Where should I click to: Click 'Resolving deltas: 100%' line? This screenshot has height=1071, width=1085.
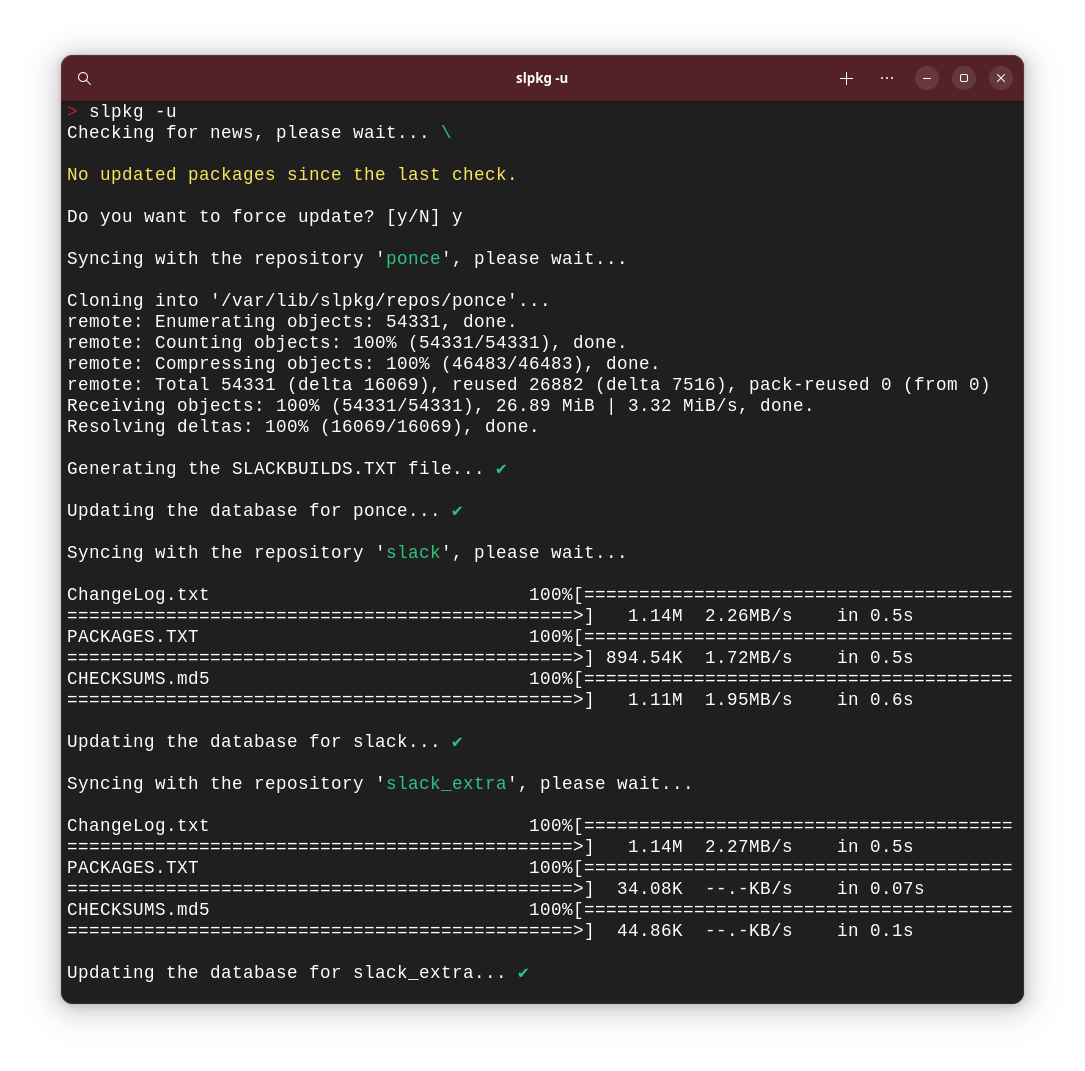(302, 426)
